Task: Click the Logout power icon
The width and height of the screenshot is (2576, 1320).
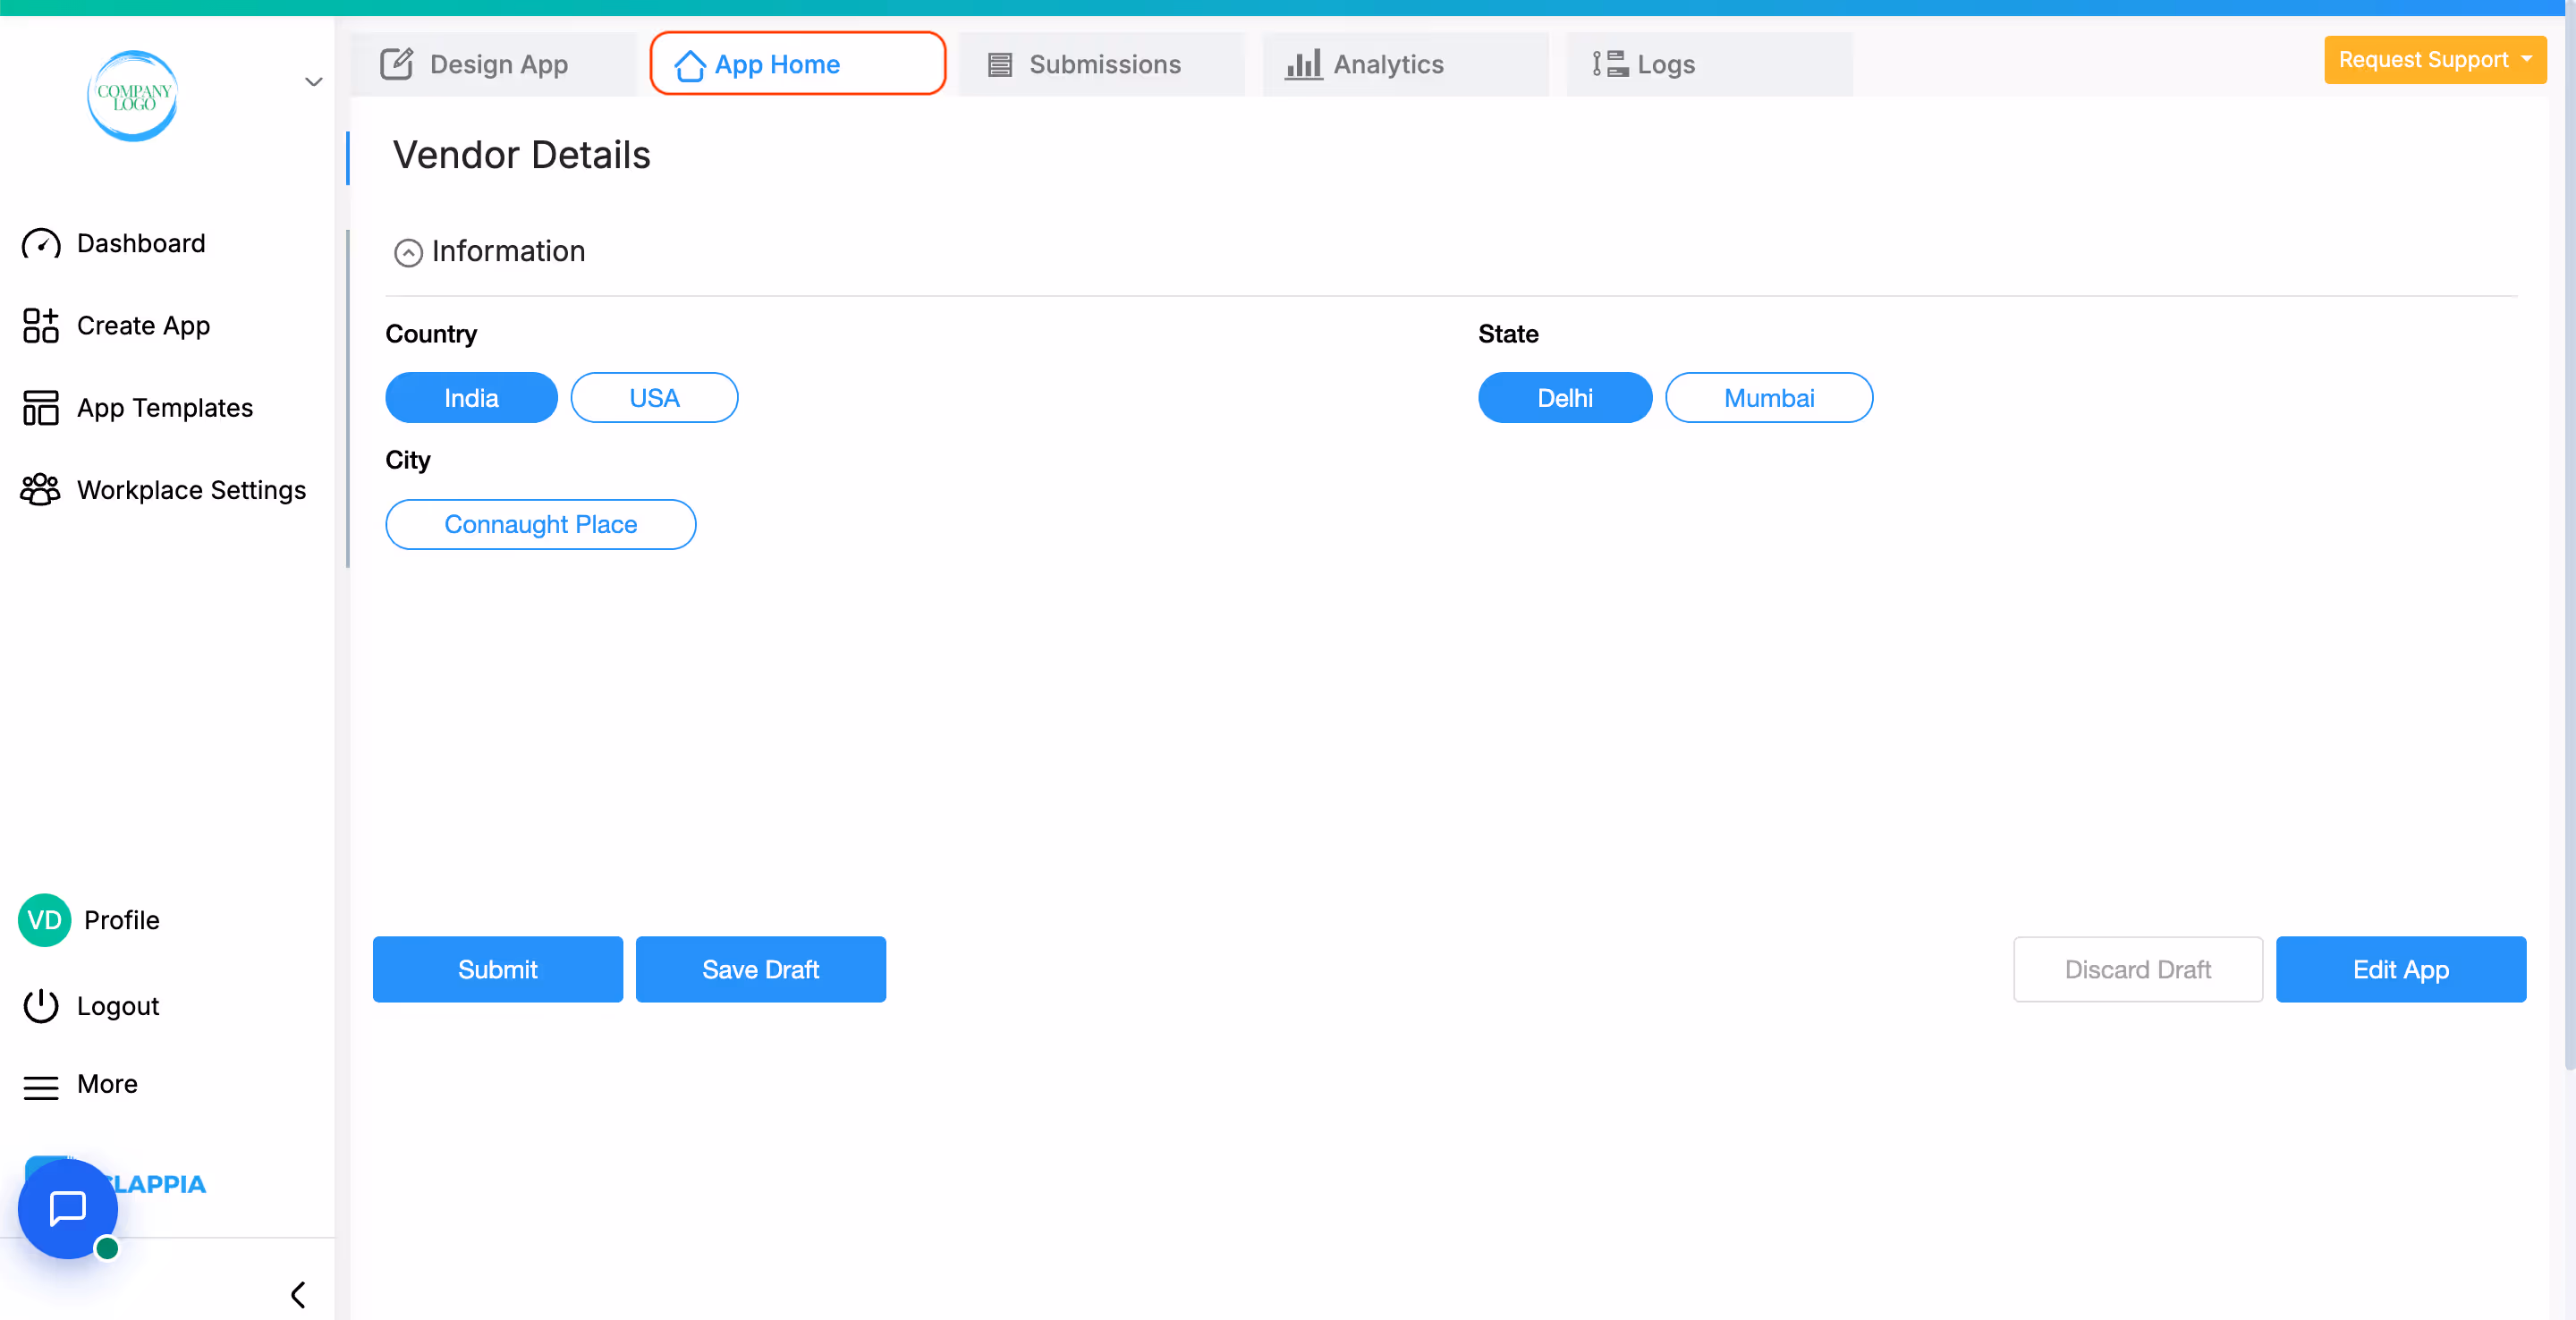Action: 41,1006
